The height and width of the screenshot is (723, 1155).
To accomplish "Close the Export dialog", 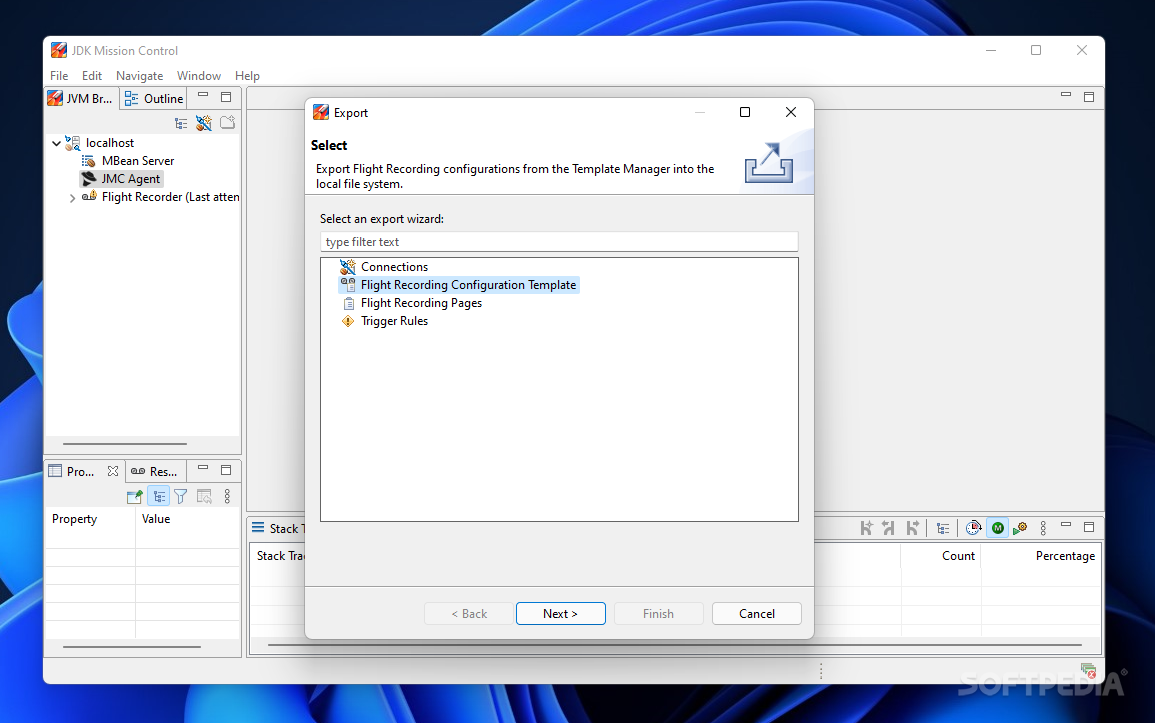I will click(x=790, y=112).
